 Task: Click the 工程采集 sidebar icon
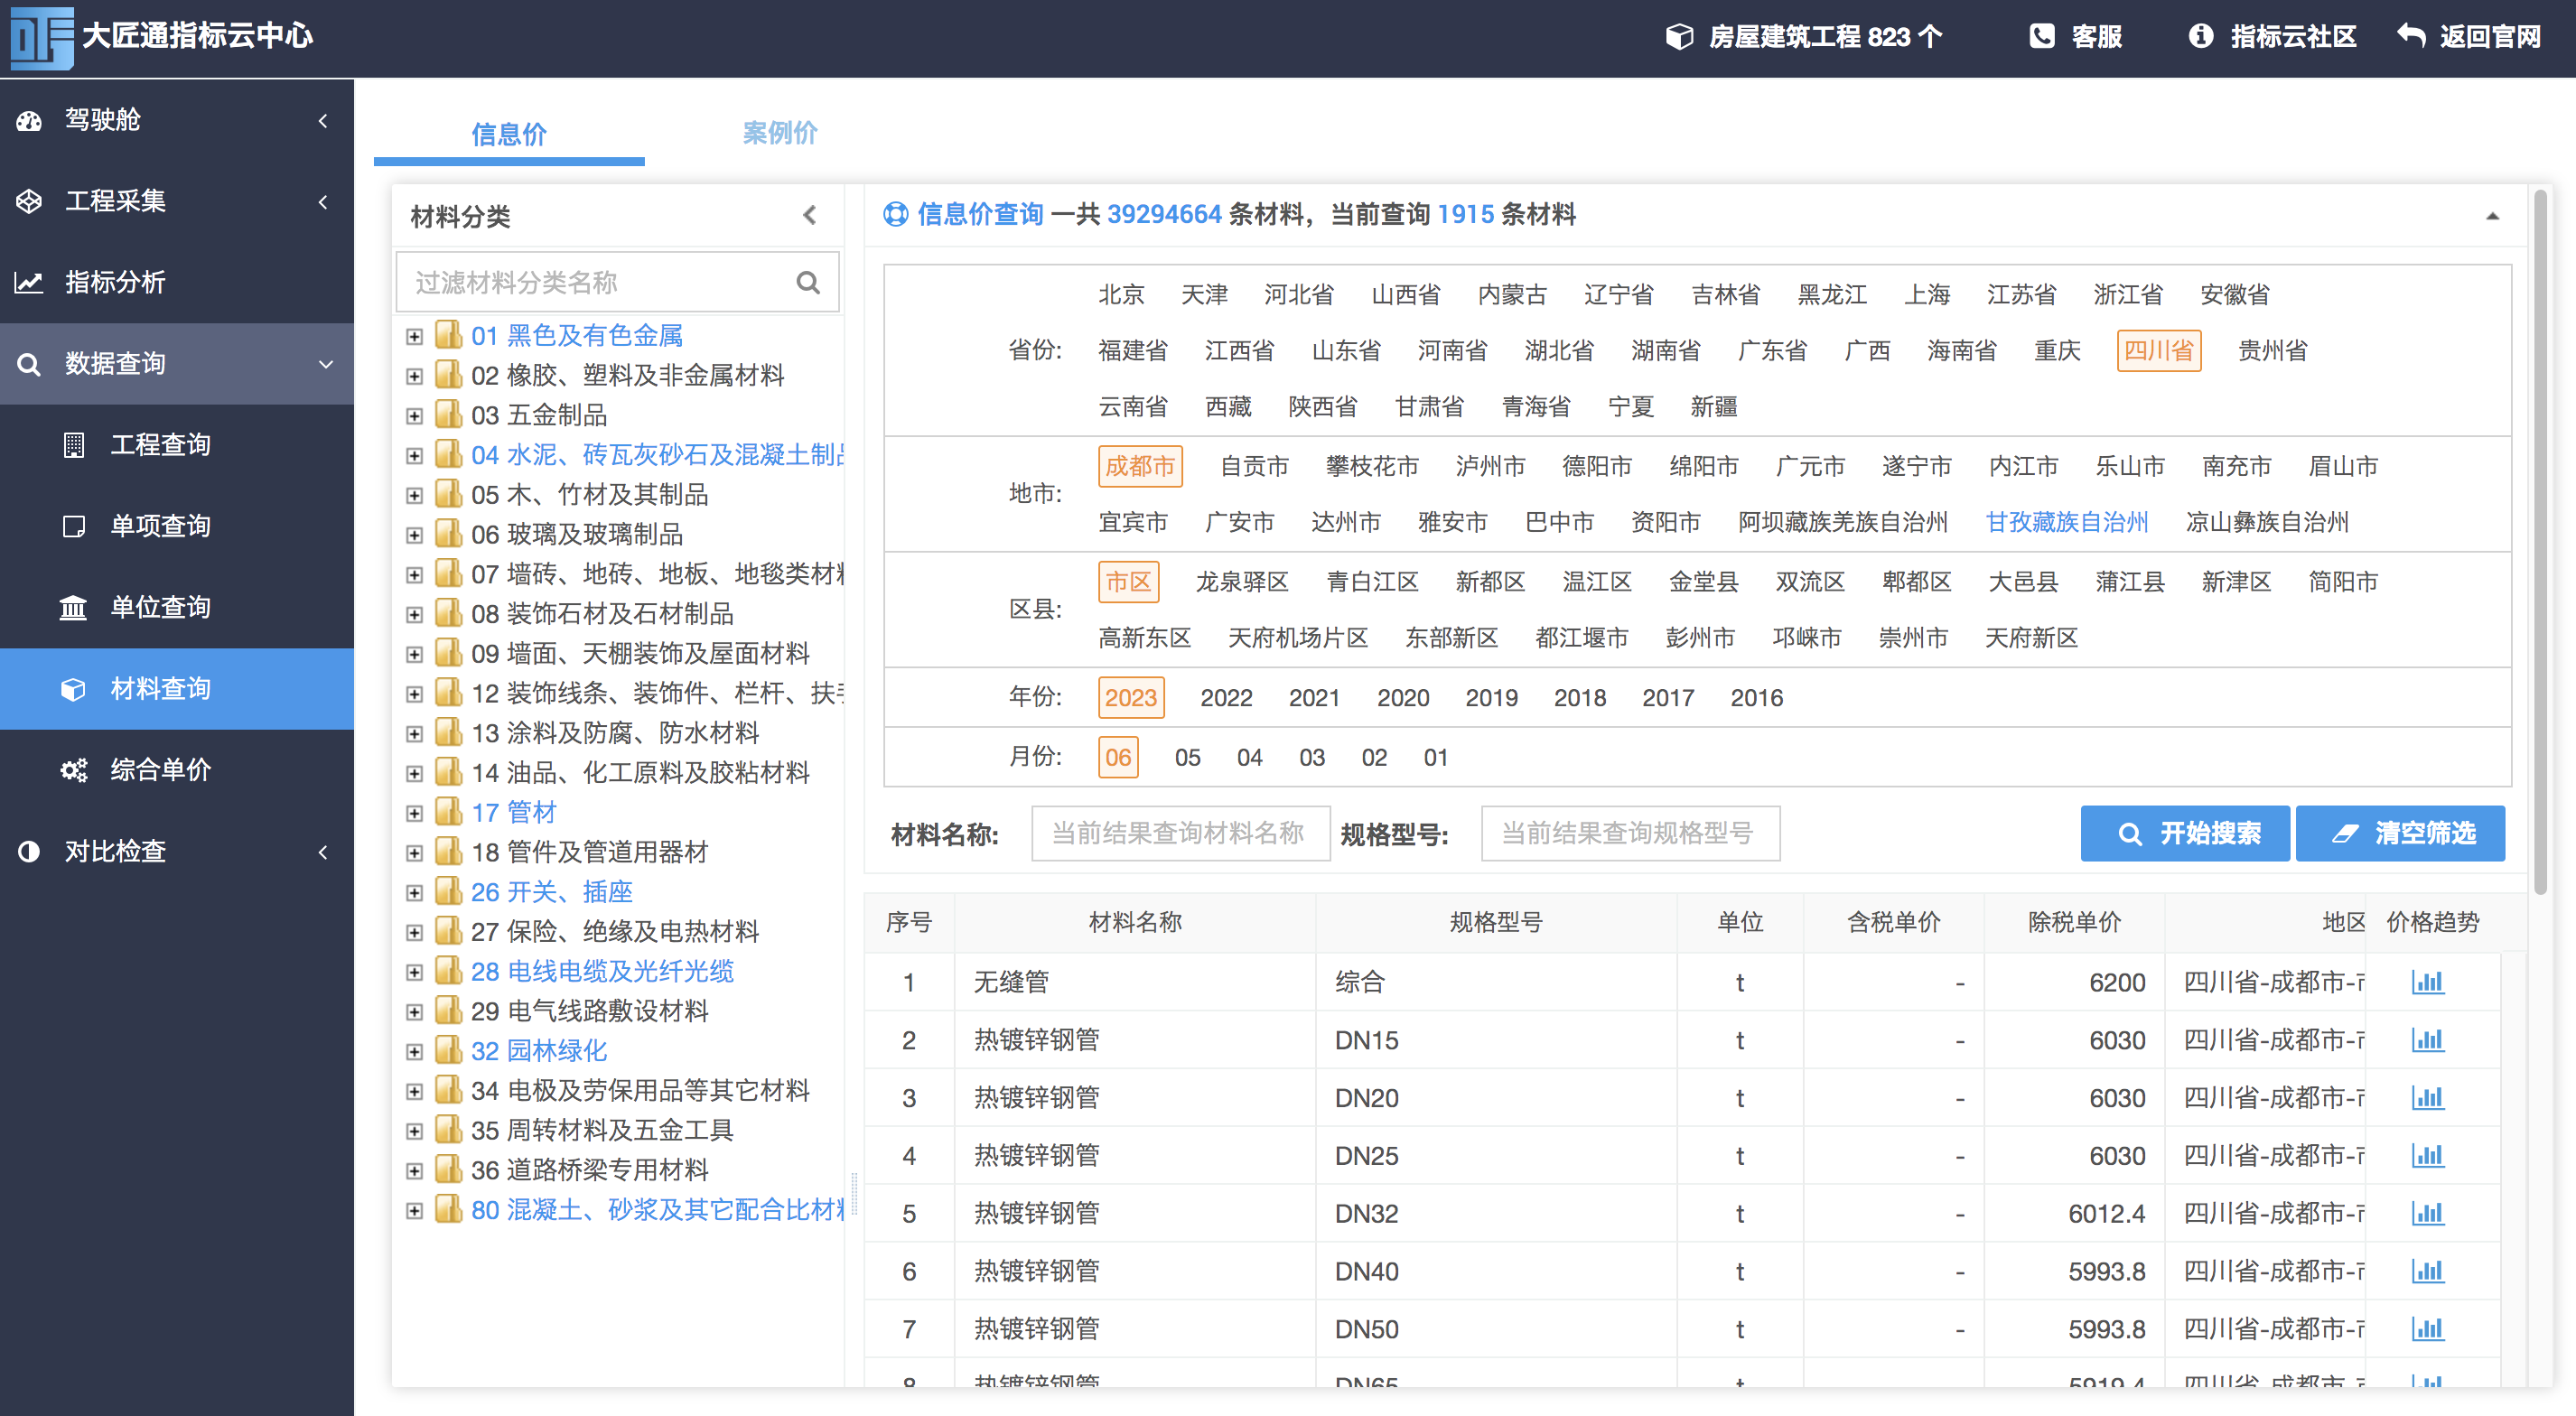(29, 202)
